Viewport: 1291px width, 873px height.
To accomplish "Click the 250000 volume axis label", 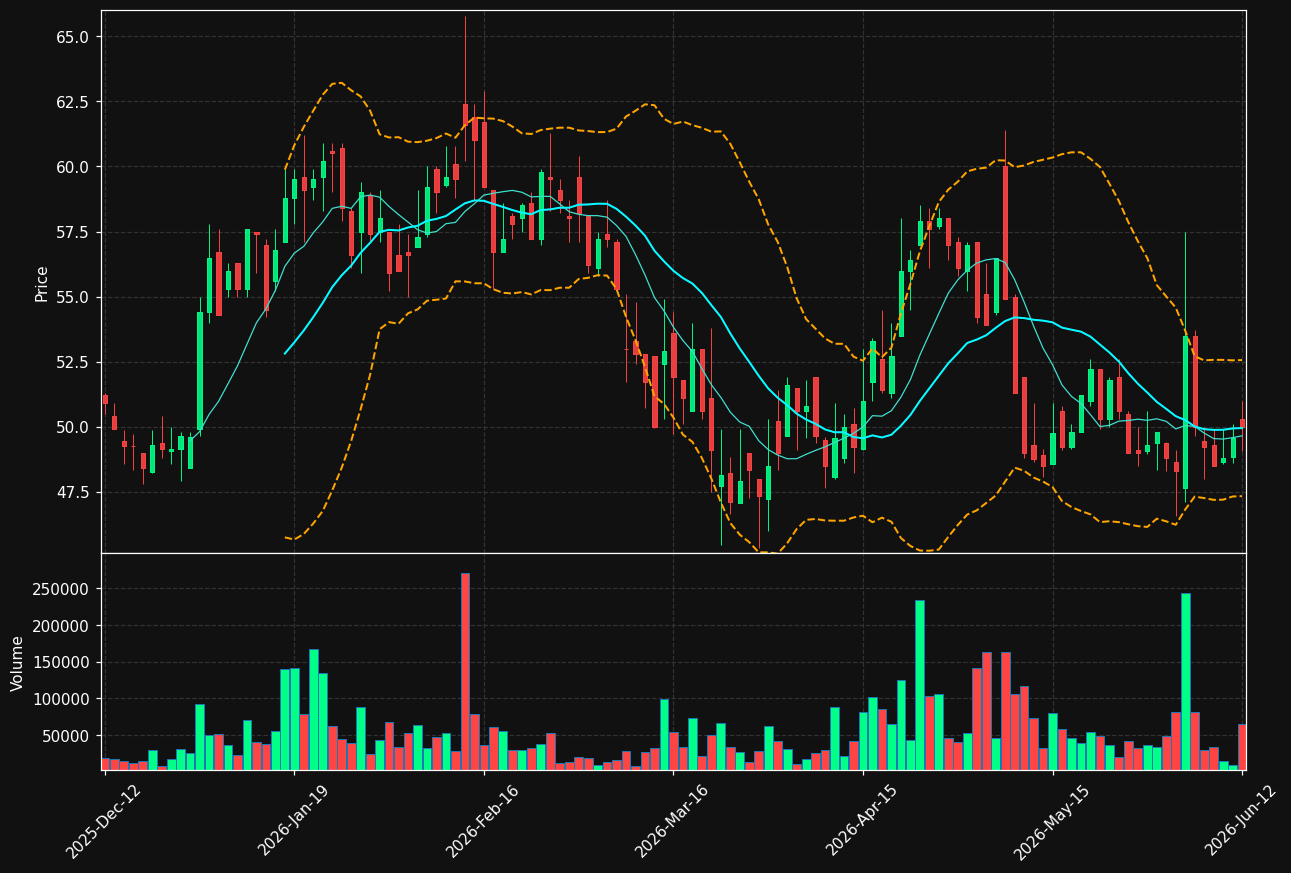I will 62,589.
